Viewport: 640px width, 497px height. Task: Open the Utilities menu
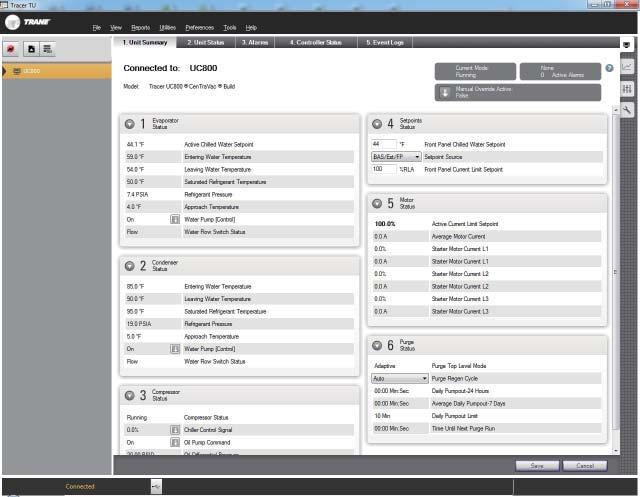click(167, 28)
